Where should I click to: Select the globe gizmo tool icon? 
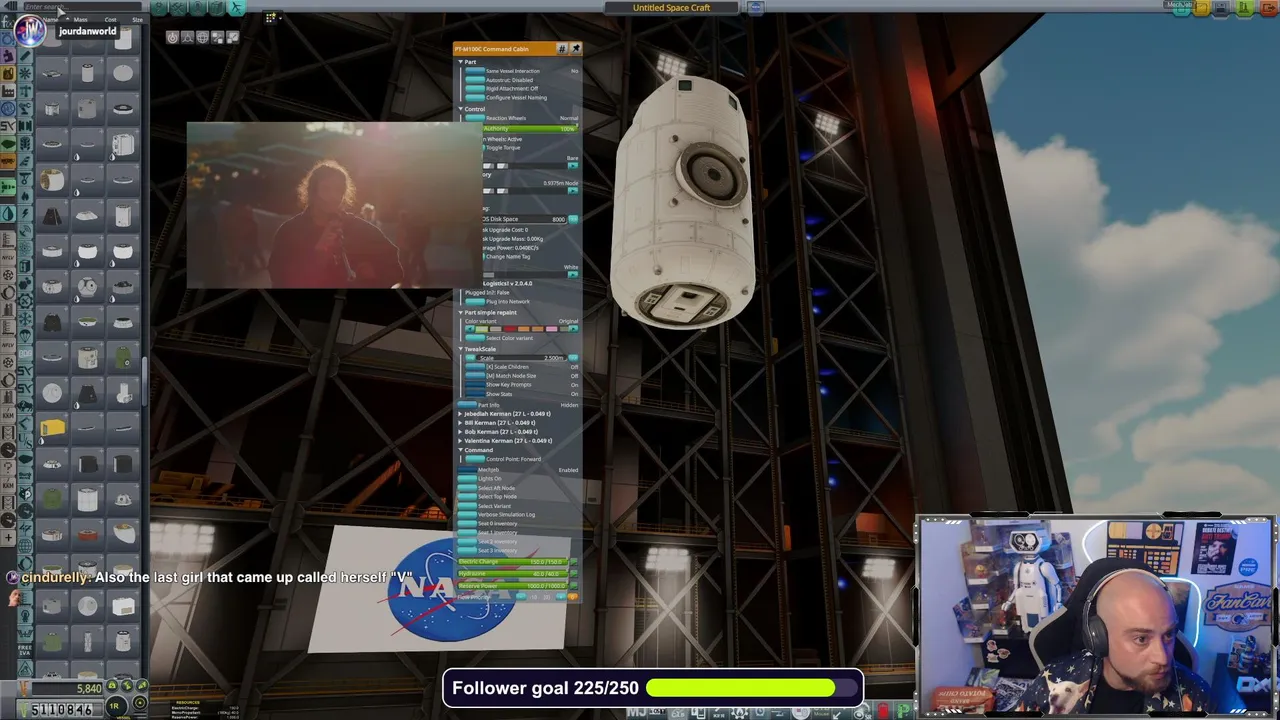pos(203,37)
